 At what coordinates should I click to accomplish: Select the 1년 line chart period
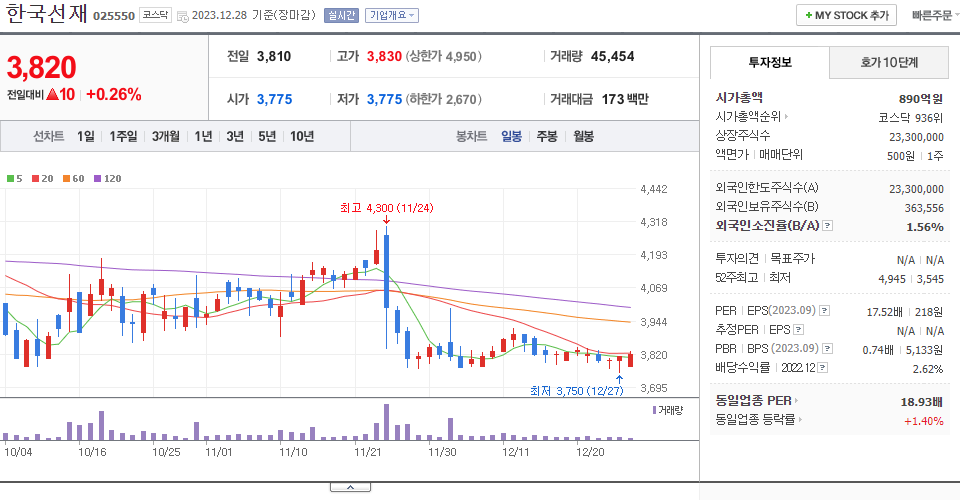[203, 136]
